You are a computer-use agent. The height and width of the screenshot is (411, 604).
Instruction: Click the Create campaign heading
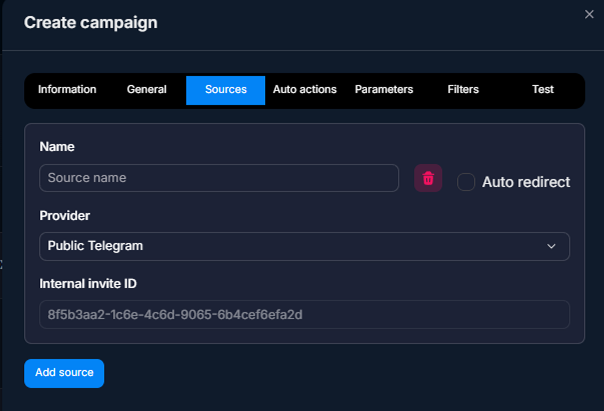pos(91,23)
